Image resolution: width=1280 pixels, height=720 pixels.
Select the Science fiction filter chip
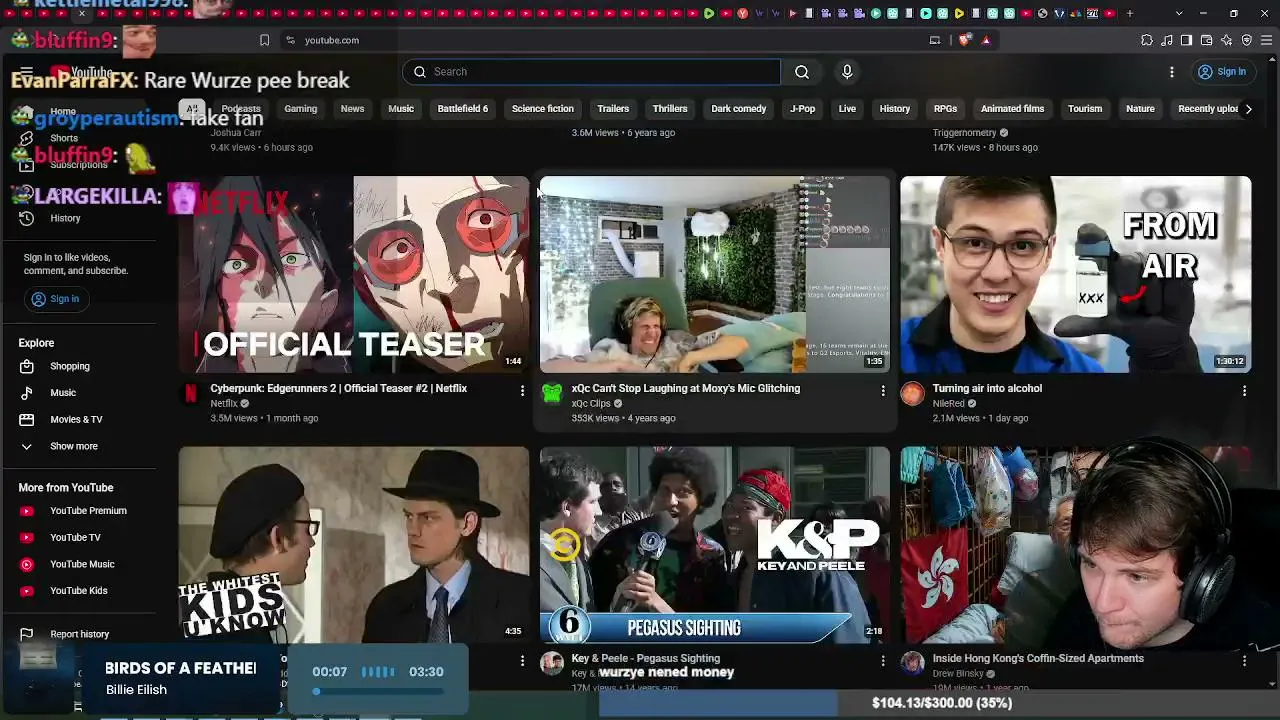tap(543, 109)
